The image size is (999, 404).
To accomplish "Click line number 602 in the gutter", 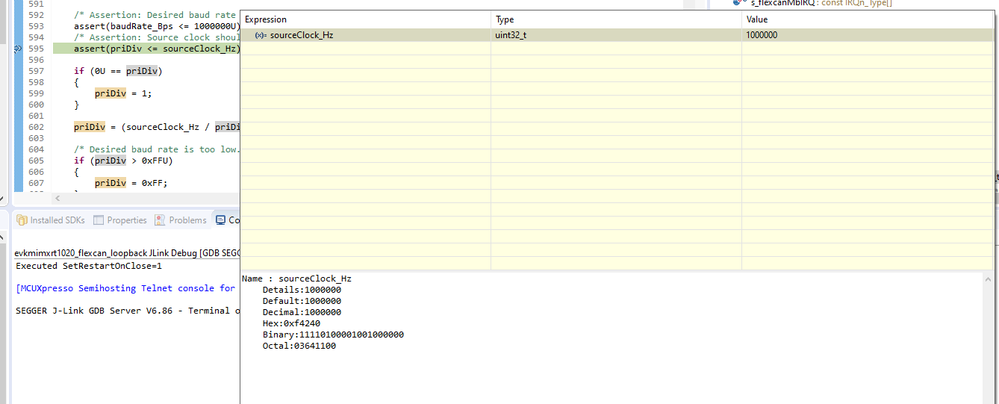I will pyautogui.click(x=37, y=127).
